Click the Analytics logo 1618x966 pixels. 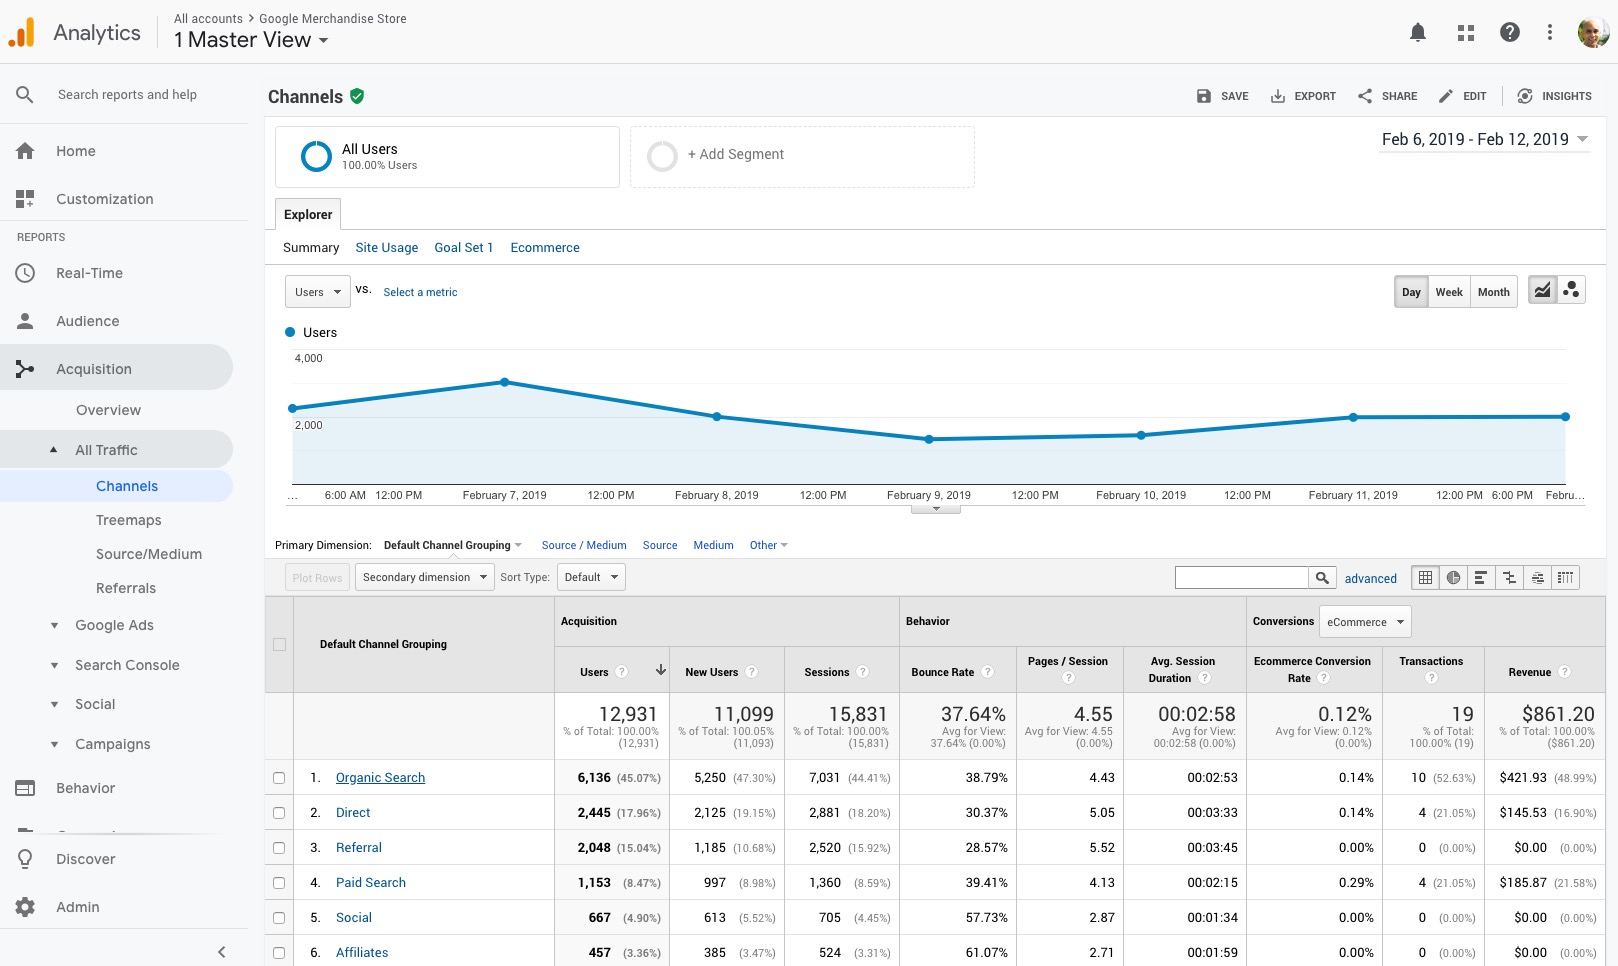point(22,33)
